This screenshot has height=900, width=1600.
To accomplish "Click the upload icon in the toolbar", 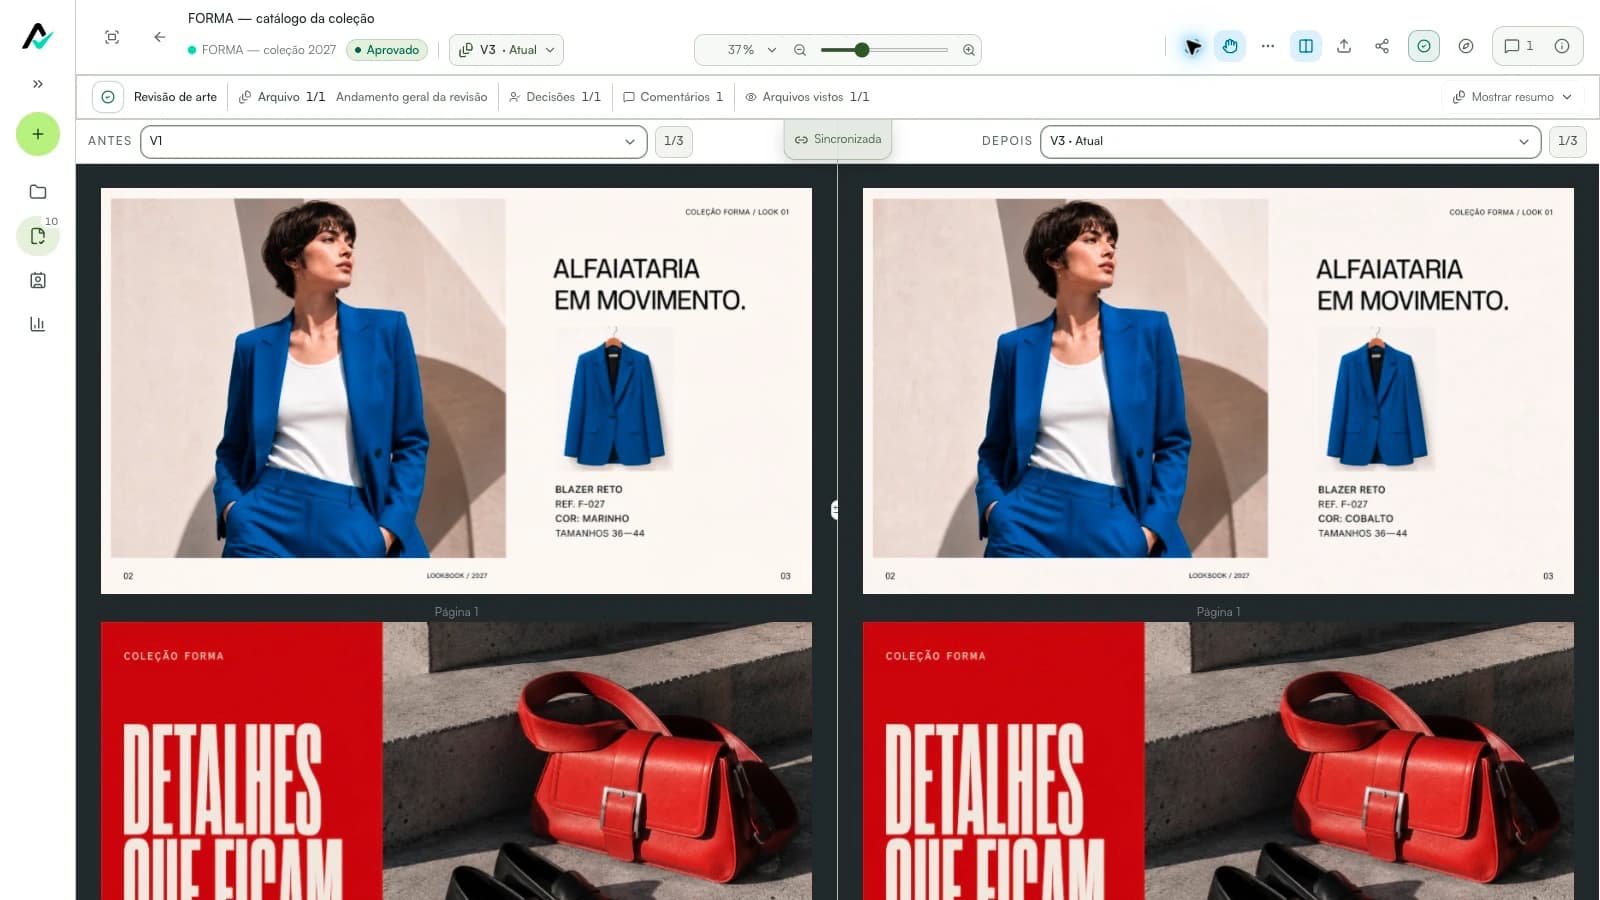I will pyautogui.click(x=1344, y=46).
